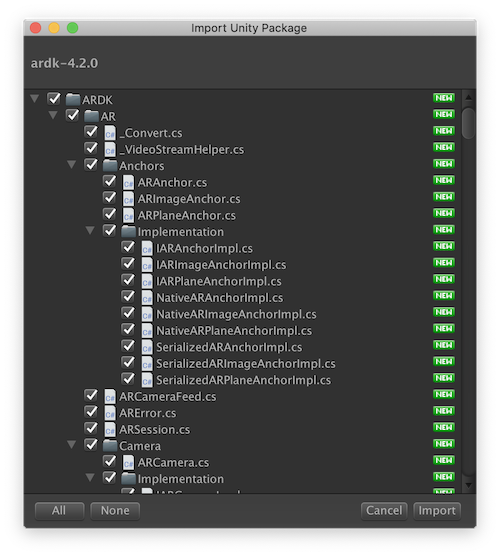This screenshot has width=500, height=556.
Task: Click the ARPlaneAnchor.cs script icon
Action: coord(128,215)
